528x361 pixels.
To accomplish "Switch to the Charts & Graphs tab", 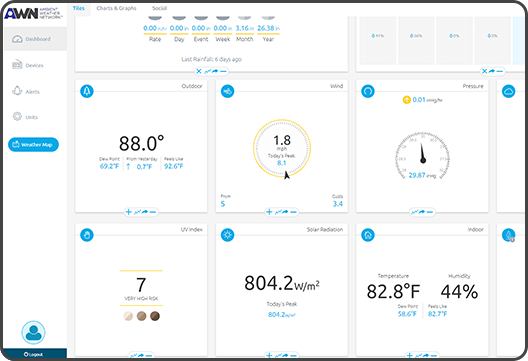I will [x=116, y=8].
